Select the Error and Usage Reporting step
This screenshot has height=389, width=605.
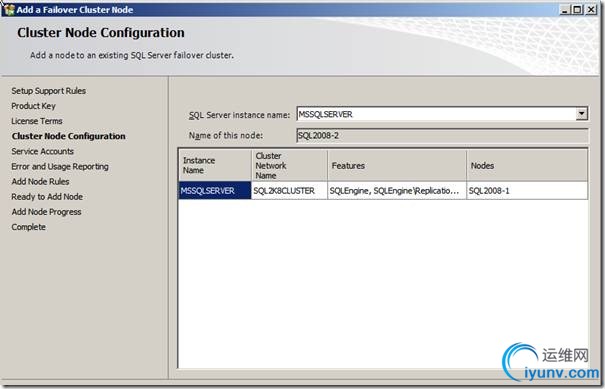[60, 166]
